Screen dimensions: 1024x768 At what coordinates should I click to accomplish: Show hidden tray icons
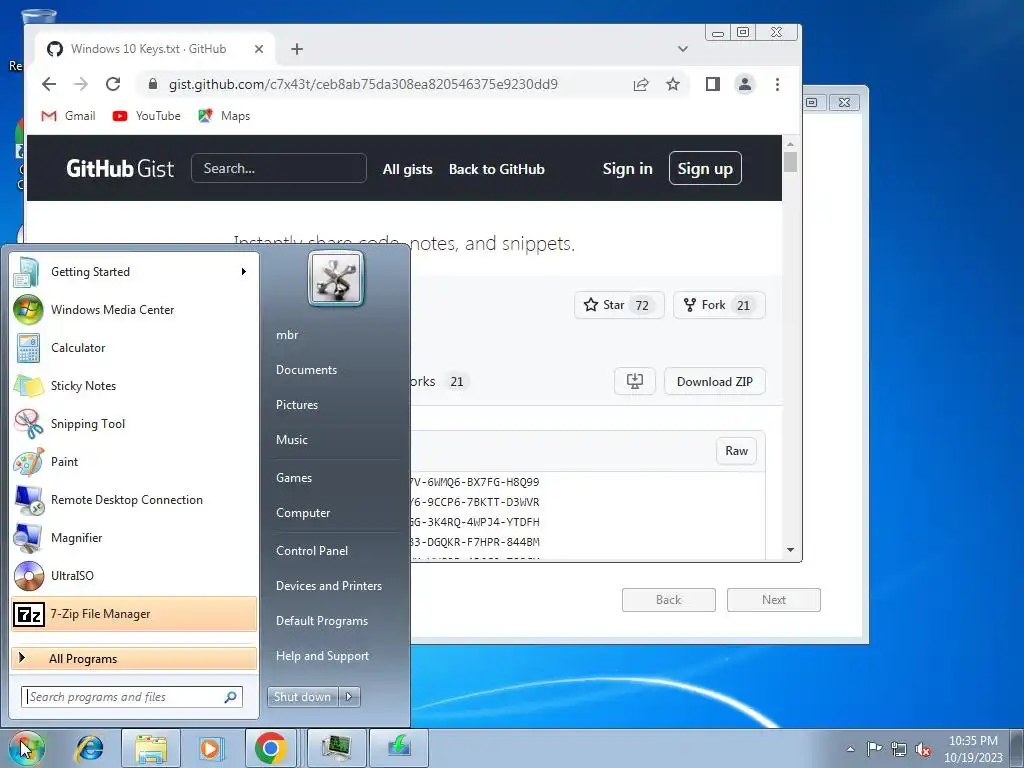pyautogui.click(x=850, y=749)
